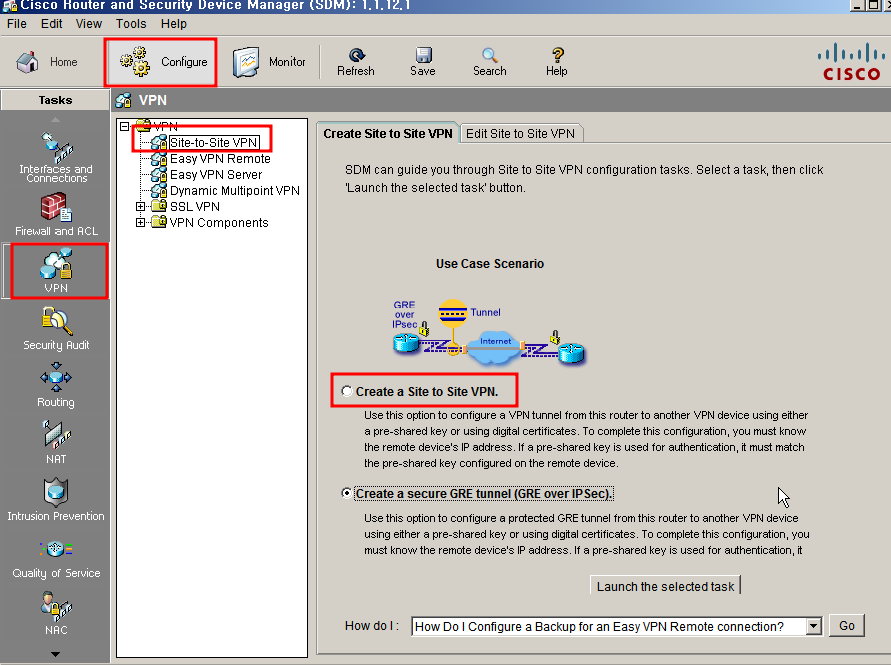Viewport: 891px width, 665px height.
Task: Select SSL VPN tree node
Action: pos(194,206)
